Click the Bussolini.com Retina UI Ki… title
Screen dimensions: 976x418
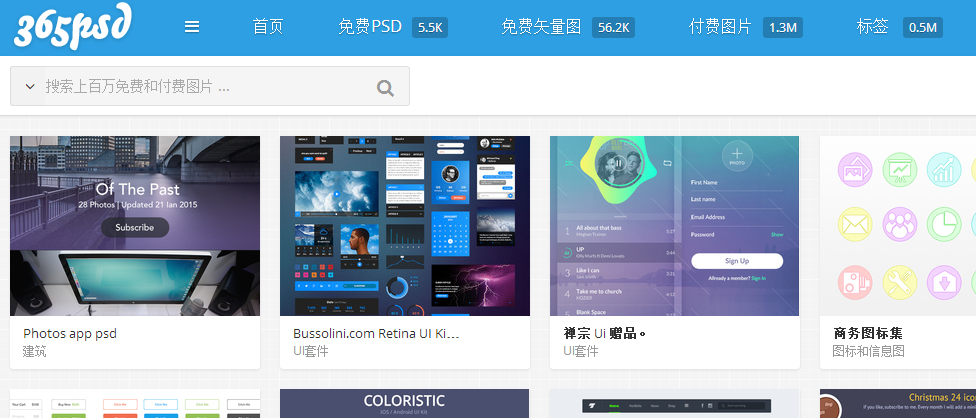[x=376, y=333]
